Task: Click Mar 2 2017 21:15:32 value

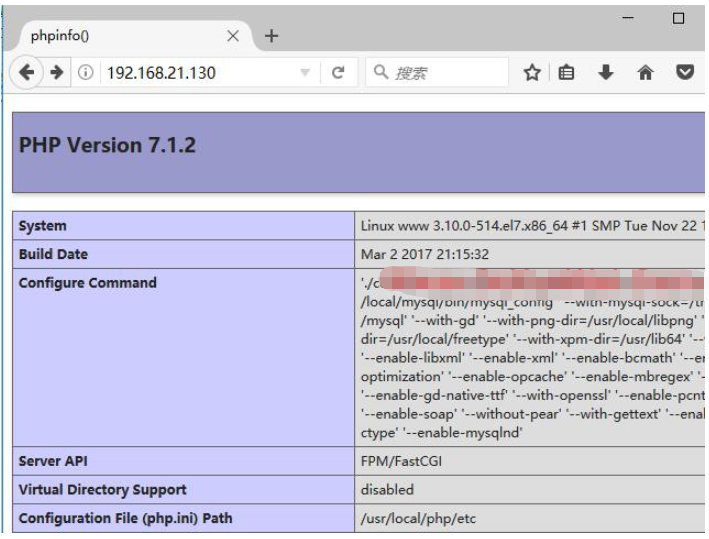Action: [x=425, y=254]
